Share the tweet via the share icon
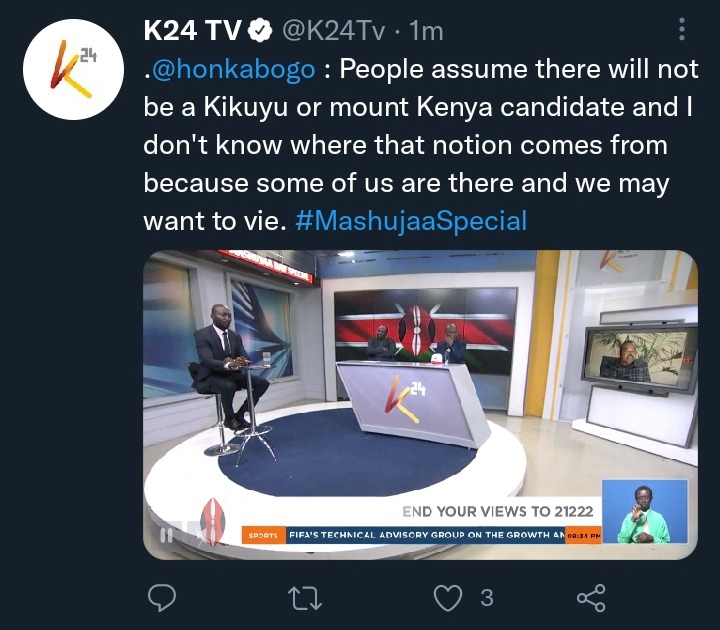The image size is (720, 630). [x=591, y=598]
